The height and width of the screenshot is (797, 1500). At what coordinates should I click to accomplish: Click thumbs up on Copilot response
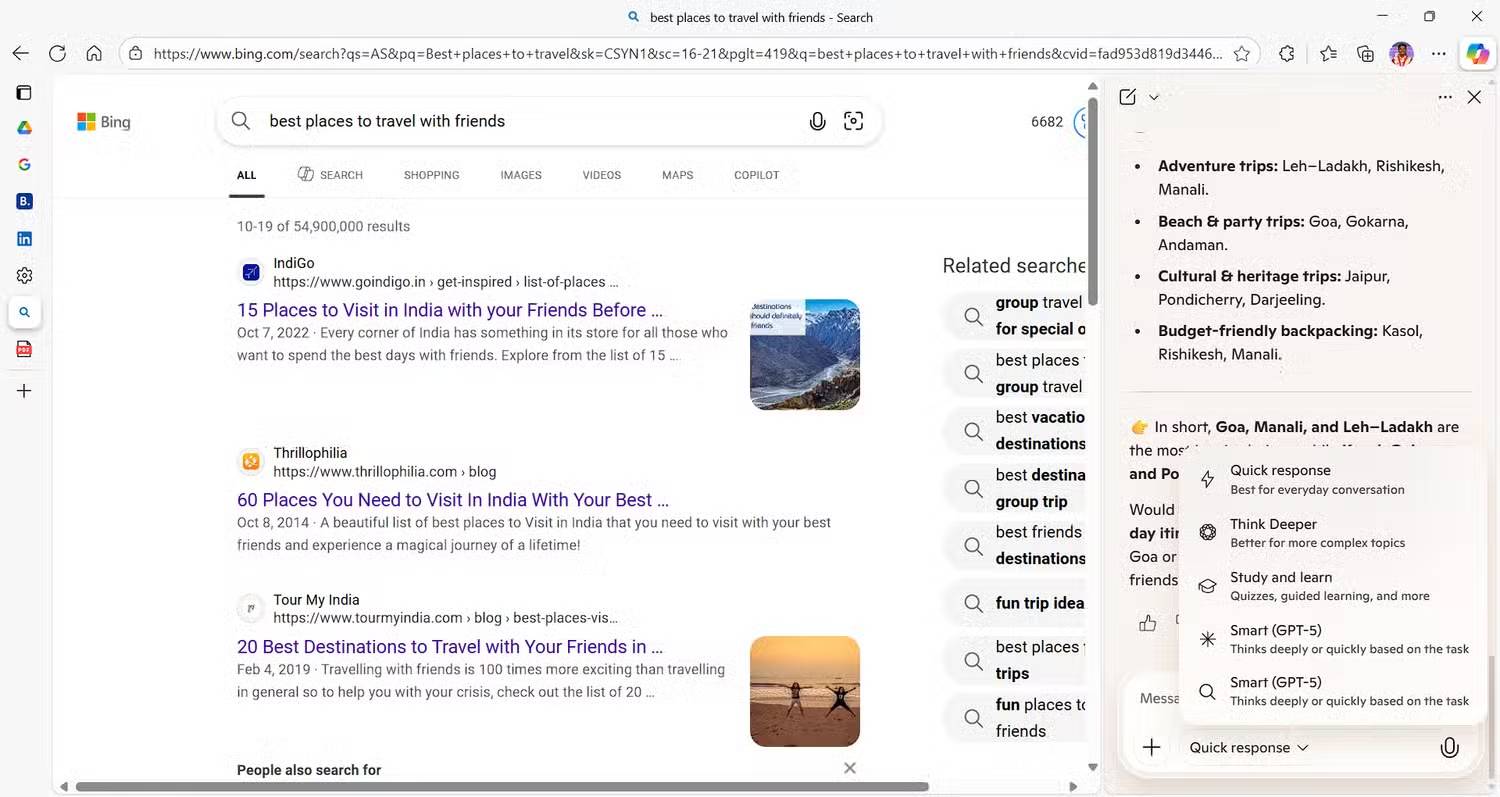[x=1147, y=624]
